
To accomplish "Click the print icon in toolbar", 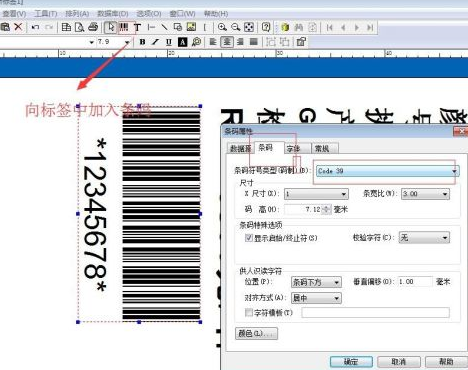I will tap(93, 27).
